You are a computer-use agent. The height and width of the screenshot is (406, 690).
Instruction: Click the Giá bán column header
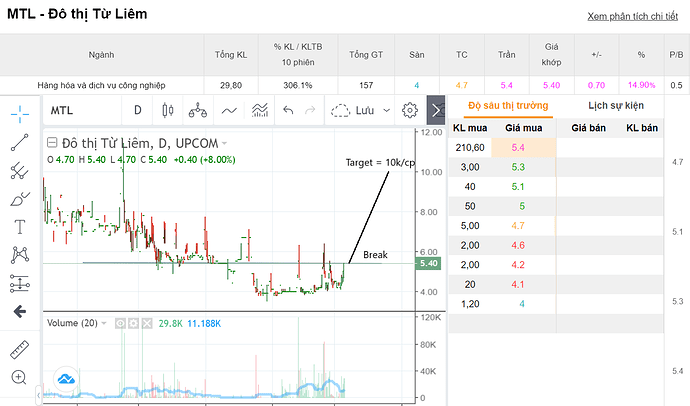pos(588,128)
